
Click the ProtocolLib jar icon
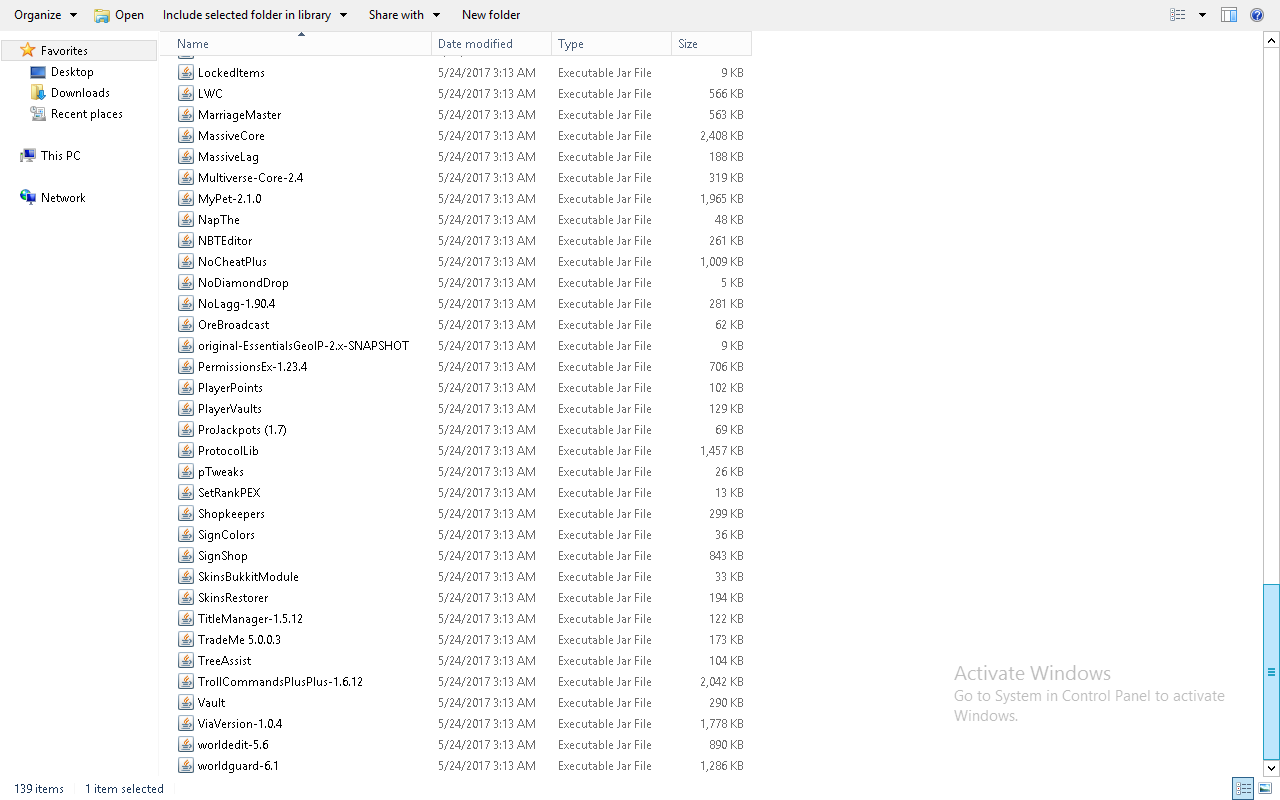coord(186,451)
